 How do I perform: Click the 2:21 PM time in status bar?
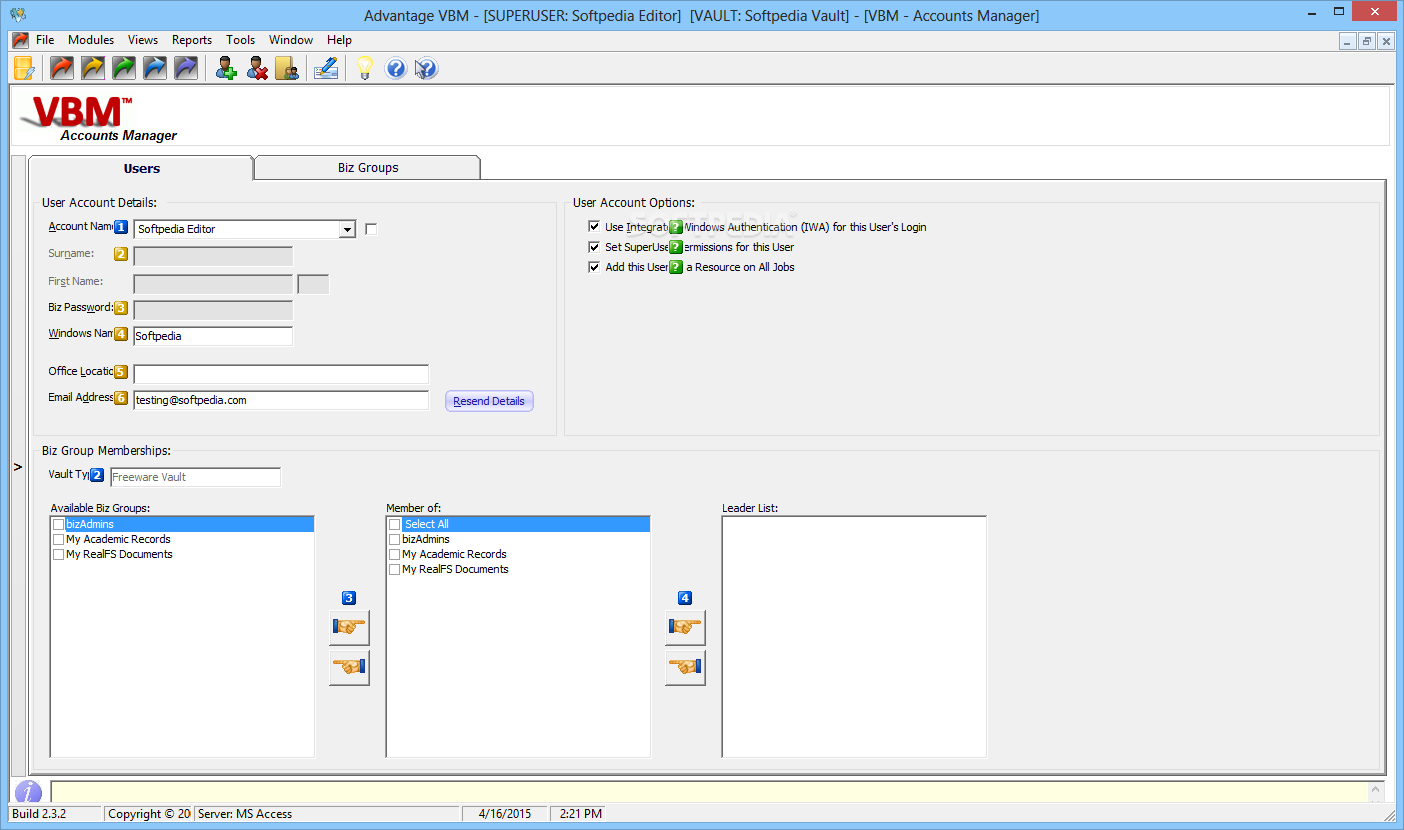pos(581,814)
